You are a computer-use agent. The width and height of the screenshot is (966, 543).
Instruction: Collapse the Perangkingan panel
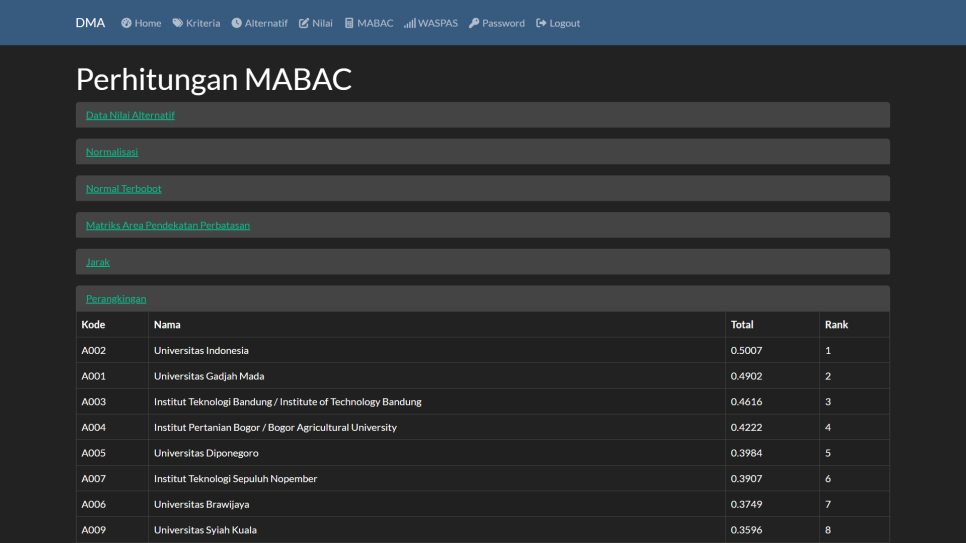[116, 298]
